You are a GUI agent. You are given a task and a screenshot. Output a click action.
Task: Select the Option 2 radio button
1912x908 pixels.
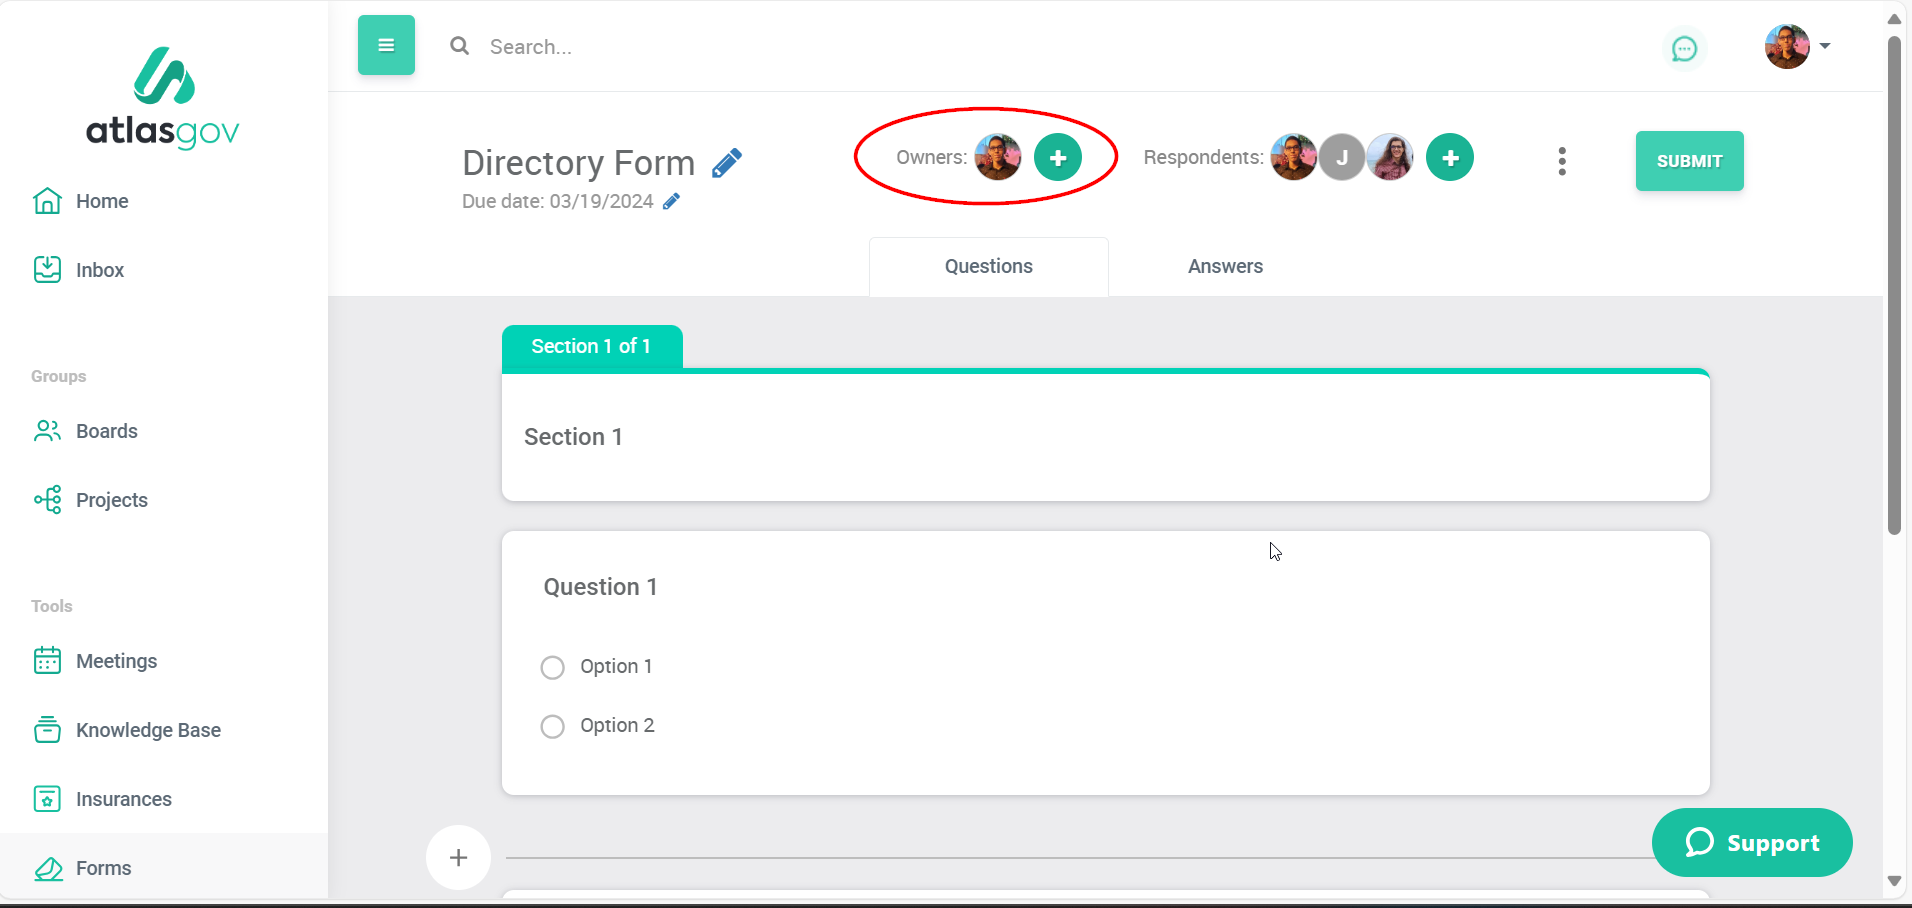tap(553, 726)
